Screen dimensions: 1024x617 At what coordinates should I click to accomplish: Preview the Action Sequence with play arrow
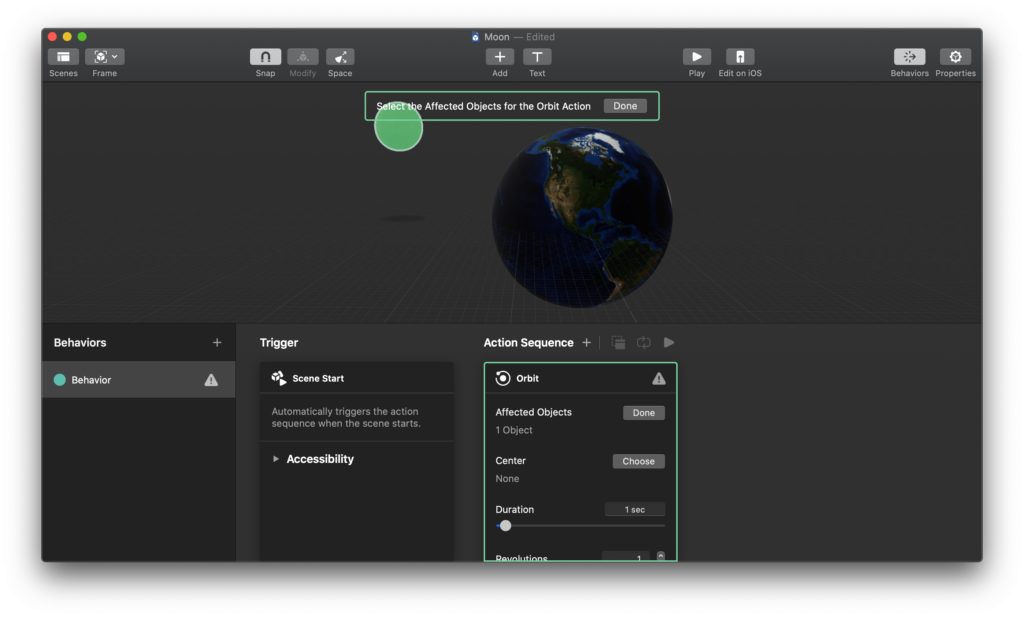[669, 343]
